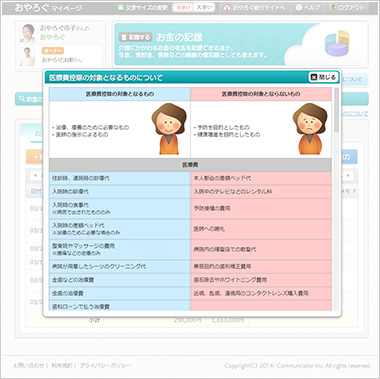Screen dimensions: 380x379
Task: Open the green おやろぐ name link
Action: (x=52, y=37)
